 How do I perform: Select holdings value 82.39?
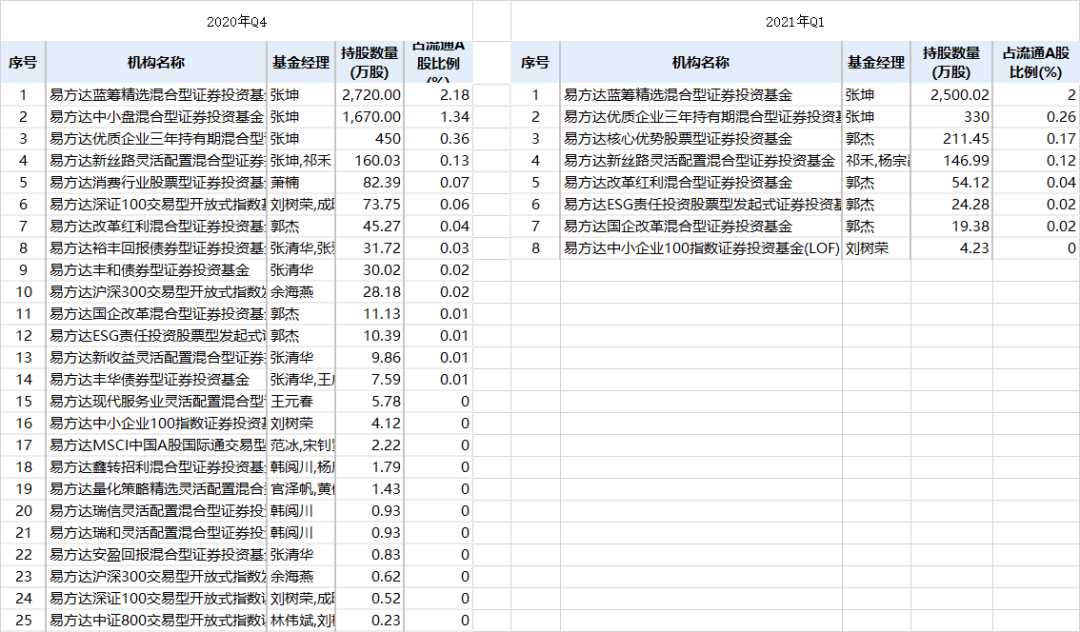coord(370,183)
